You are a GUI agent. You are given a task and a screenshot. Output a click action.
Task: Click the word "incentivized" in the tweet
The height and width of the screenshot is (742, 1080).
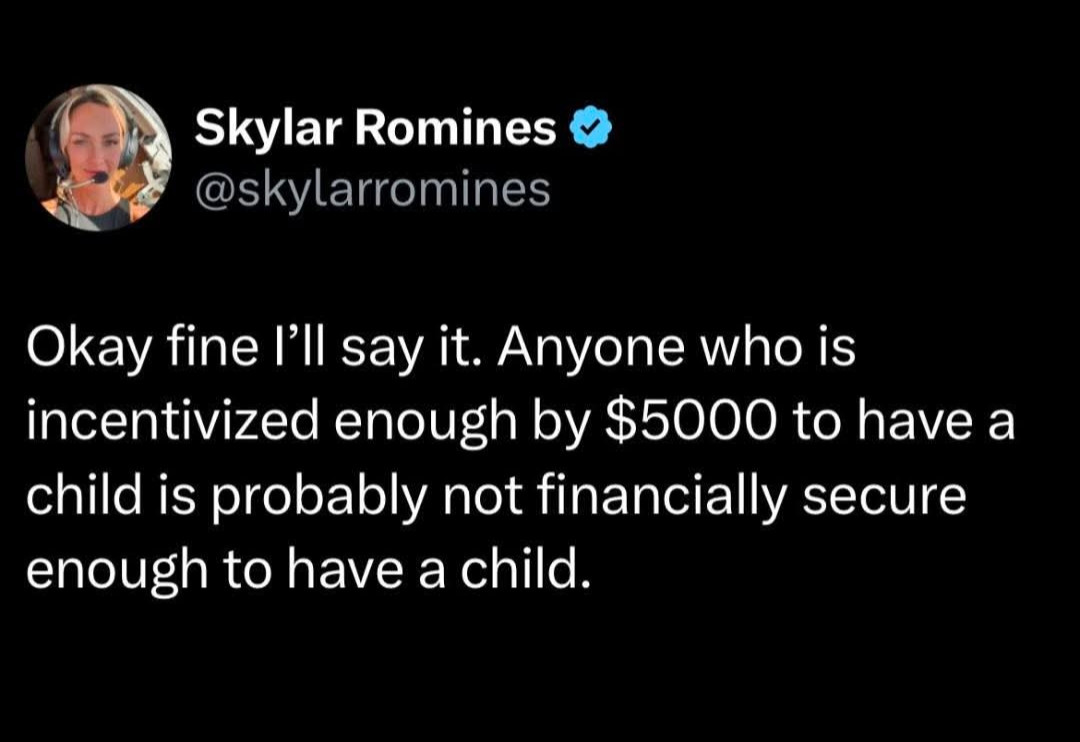point(173,422)
